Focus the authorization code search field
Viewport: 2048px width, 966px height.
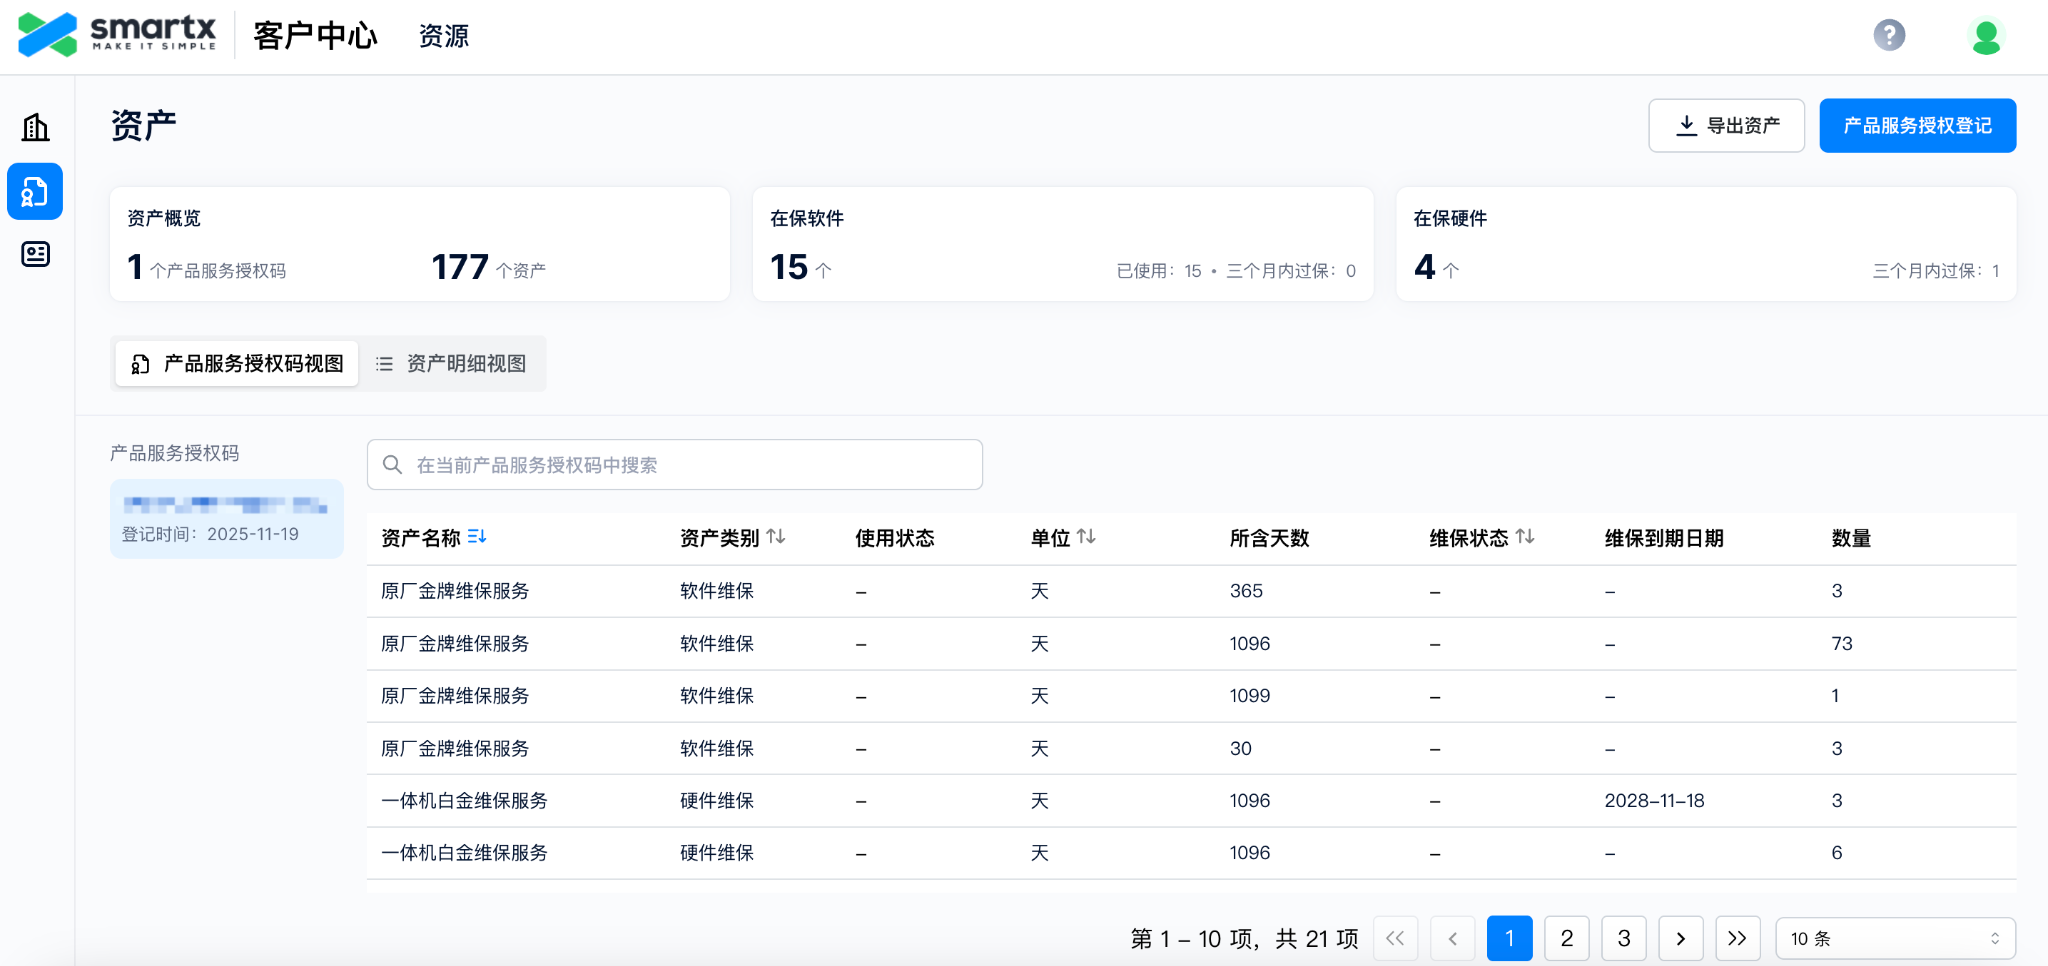click(x=675, y=465)
